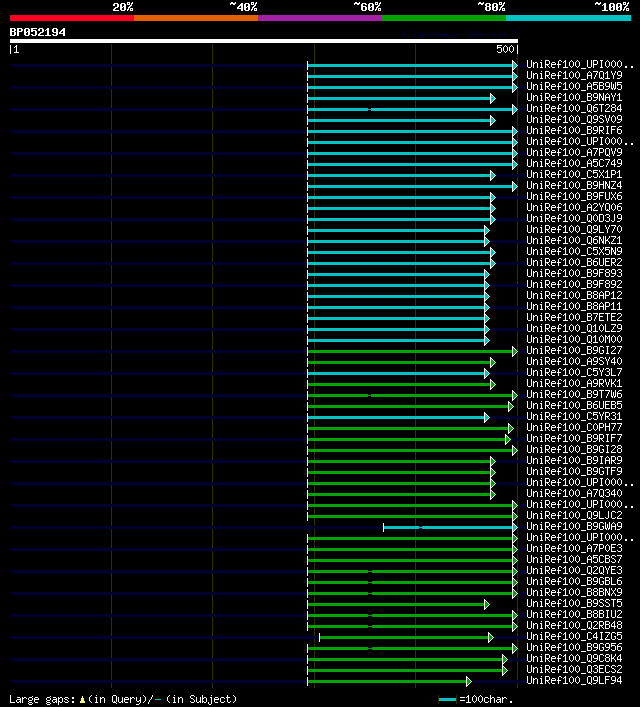Image resolution: width=640 pixels, height=707 pixels.
Task: Click the arrowhead ending the UniRef100_B9RIF7 bar
Action: coord(508,440)
